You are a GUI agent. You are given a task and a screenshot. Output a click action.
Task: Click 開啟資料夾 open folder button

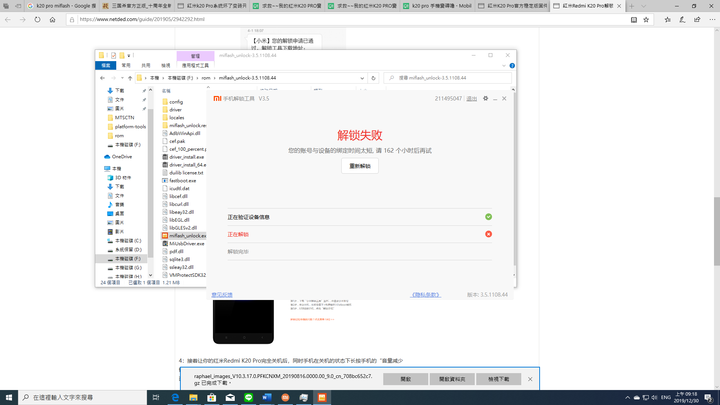coord(452,379)
